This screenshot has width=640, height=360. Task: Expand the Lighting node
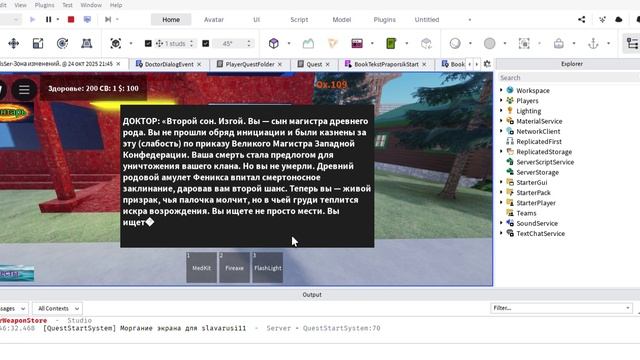coord(501,110)
